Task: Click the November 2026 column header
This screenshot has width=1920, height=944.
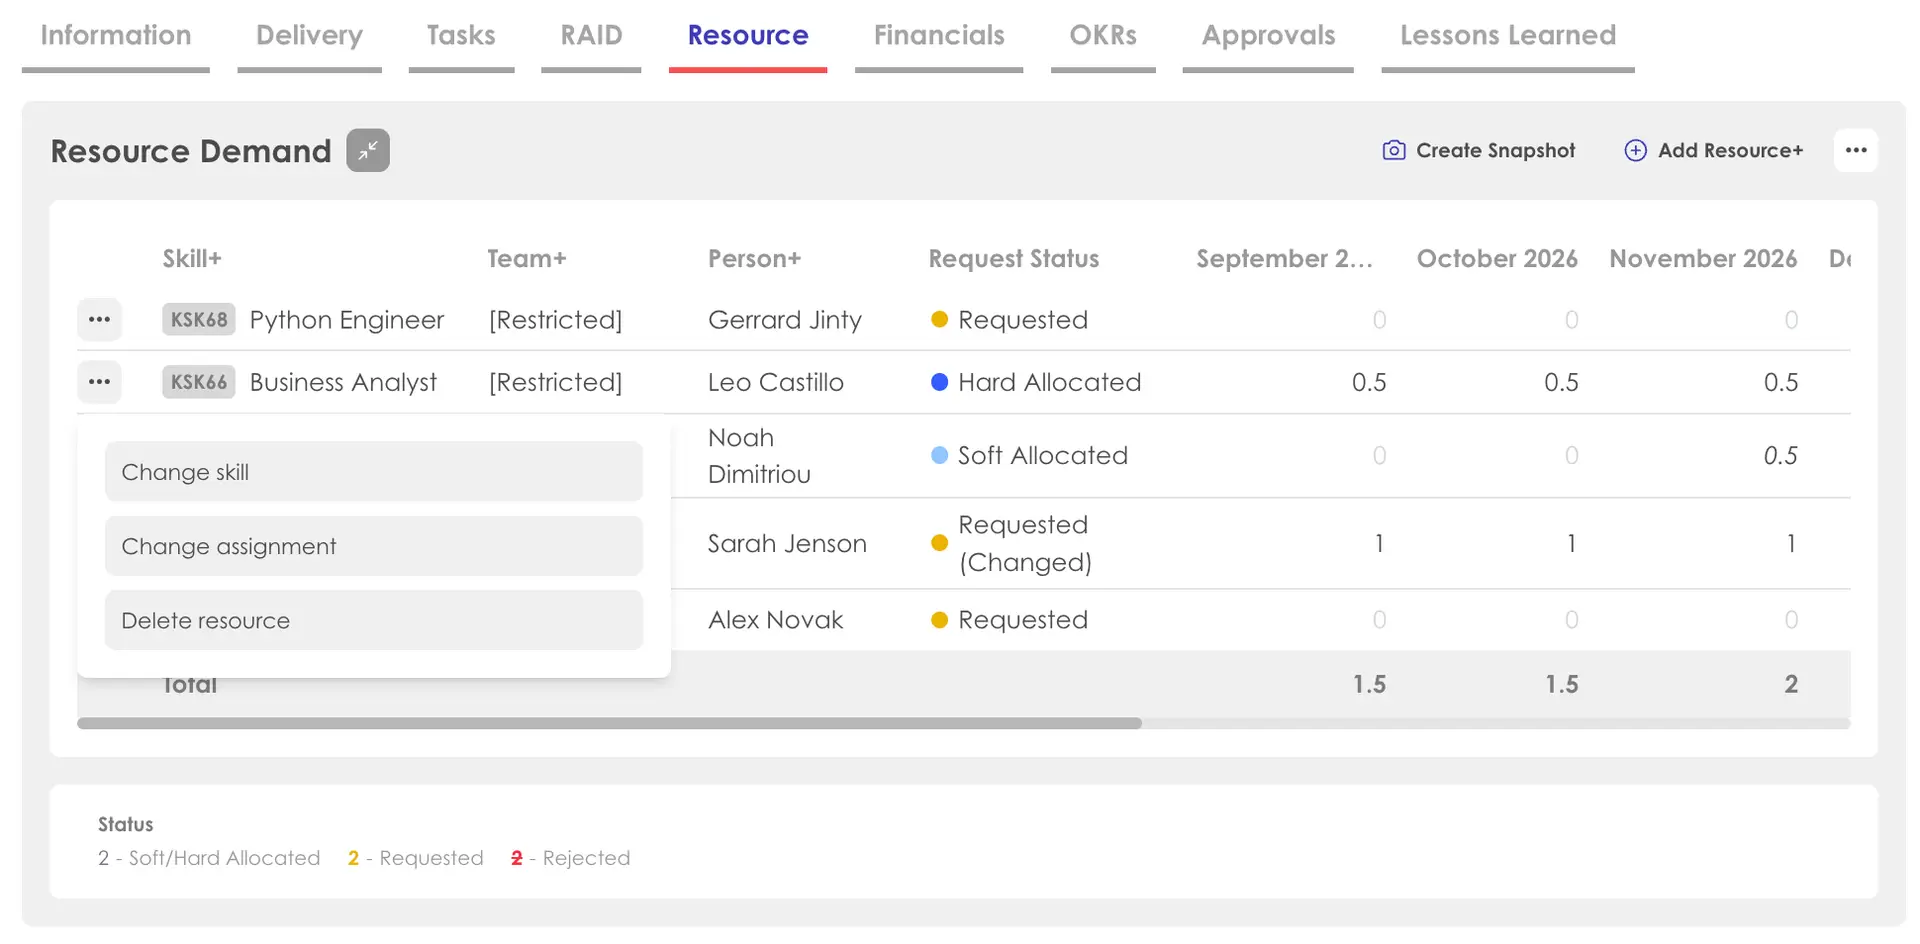Action: pyautogui.click(x=1703, y=259)
